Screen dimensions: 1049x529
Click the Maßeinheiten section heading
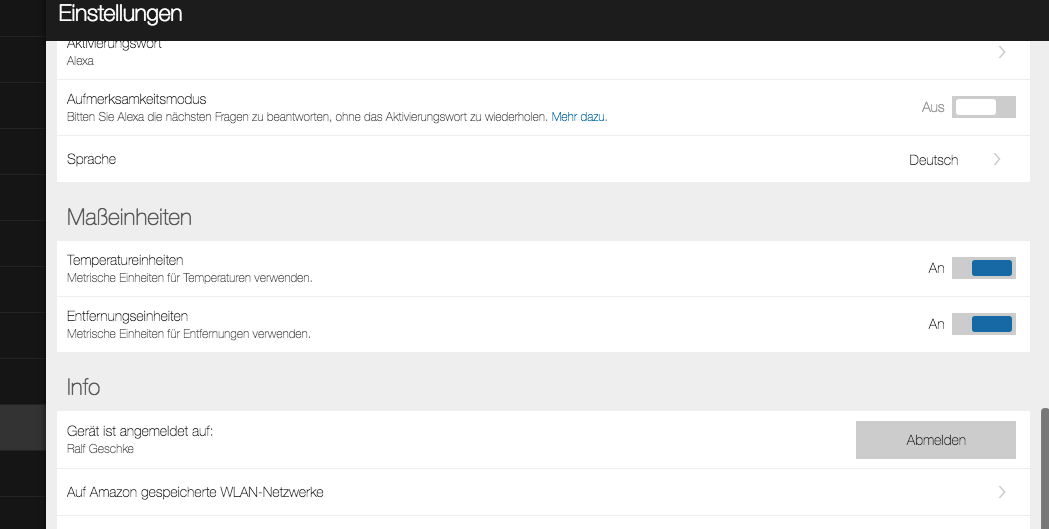[129, 217]
